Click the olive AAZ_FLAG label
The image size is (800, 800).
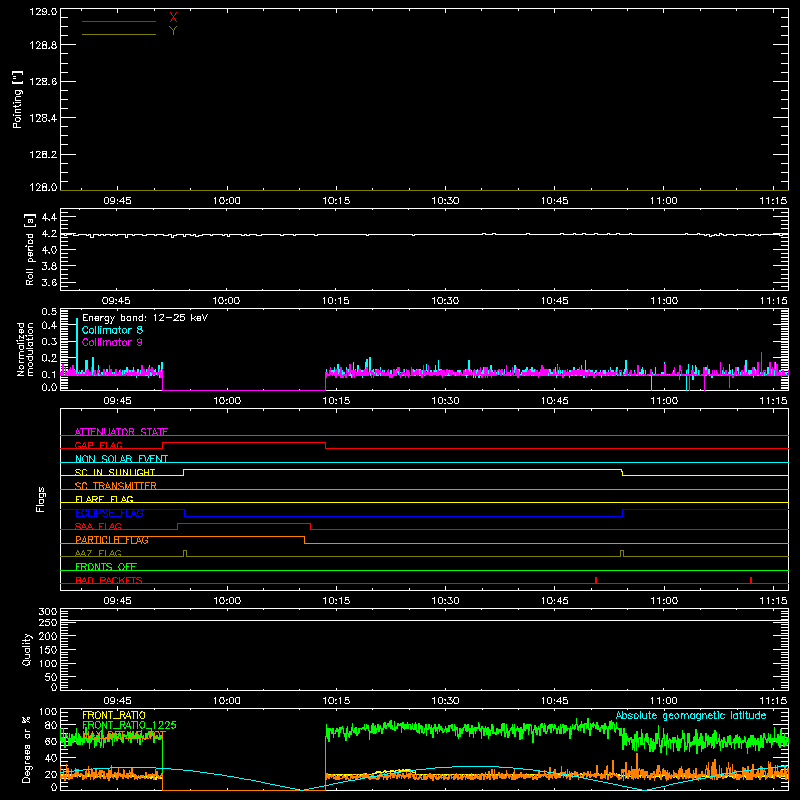click(x=98, y=553)
